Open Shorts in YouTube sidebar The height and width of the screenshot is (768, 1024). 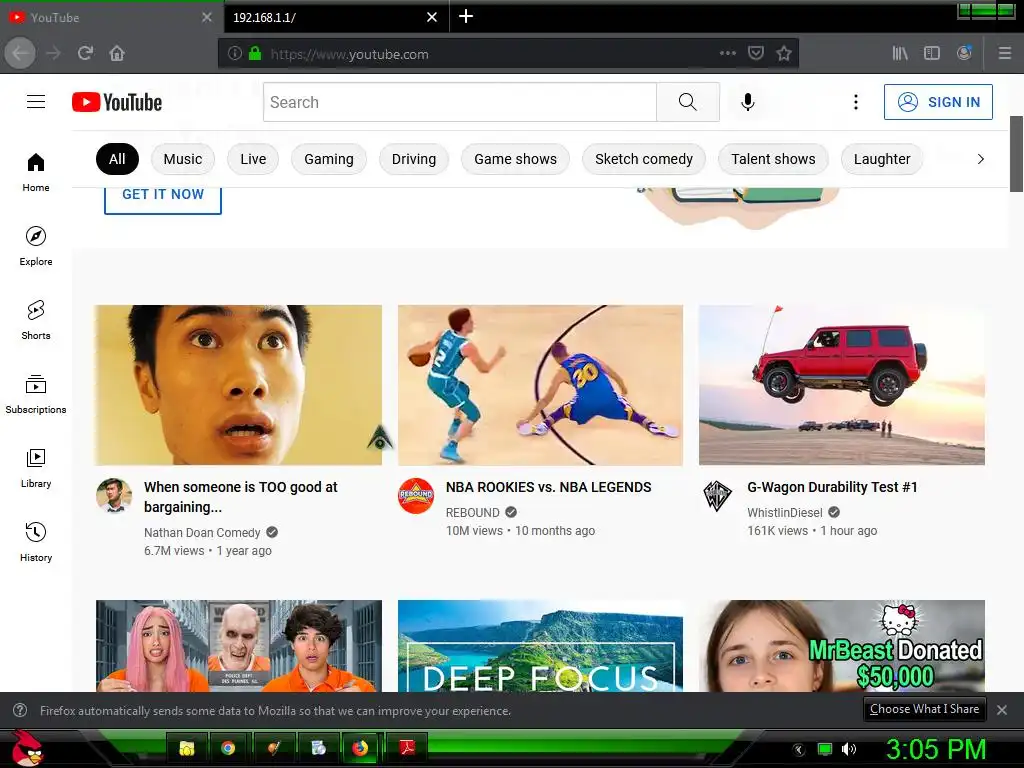36,320
